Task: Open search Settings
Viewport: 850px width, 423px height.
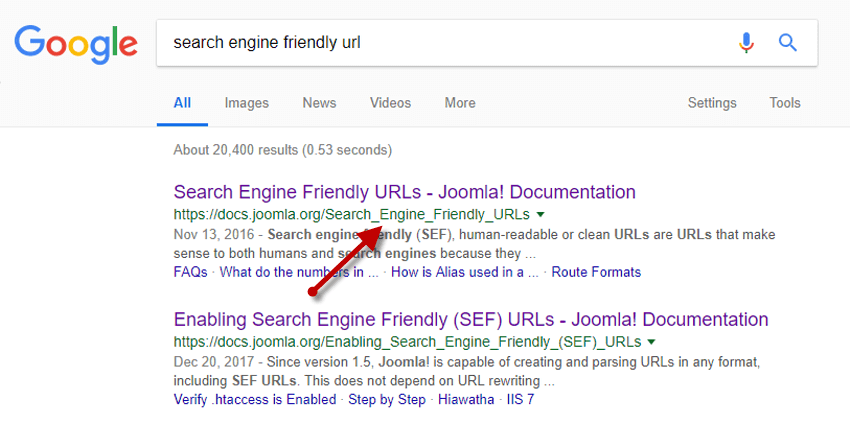Action: coord(712,103)
